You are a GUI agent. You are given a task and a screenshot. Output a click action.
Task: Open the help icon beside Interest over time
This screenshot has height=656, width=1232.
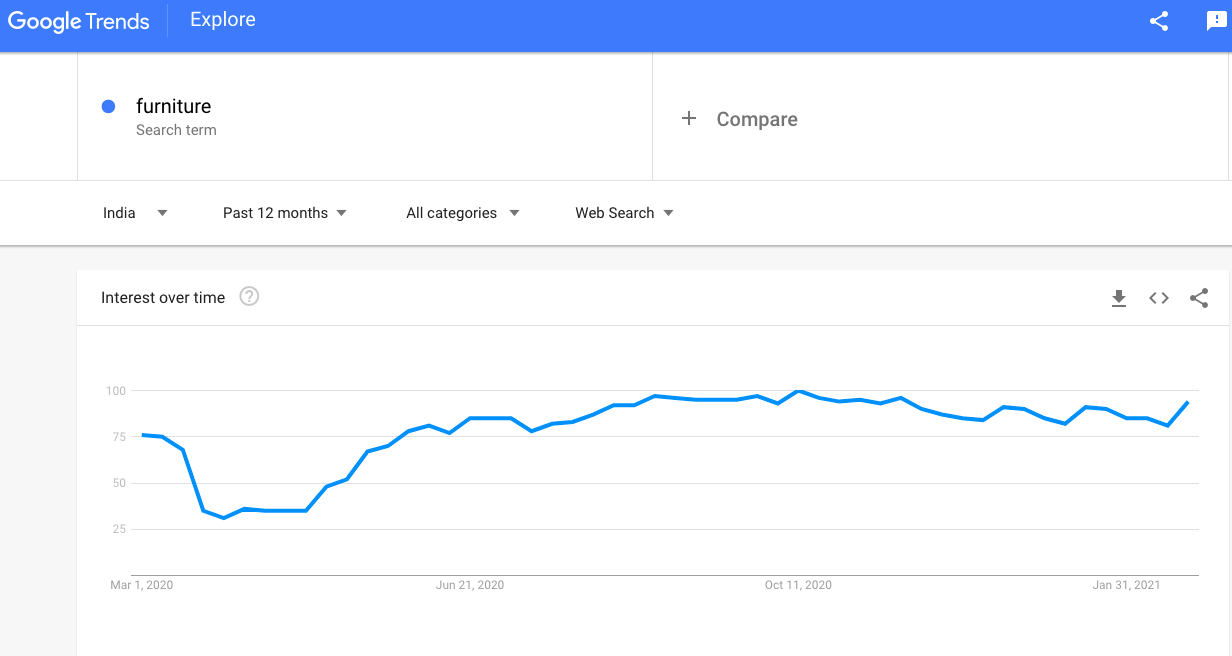tap(249, 297)
